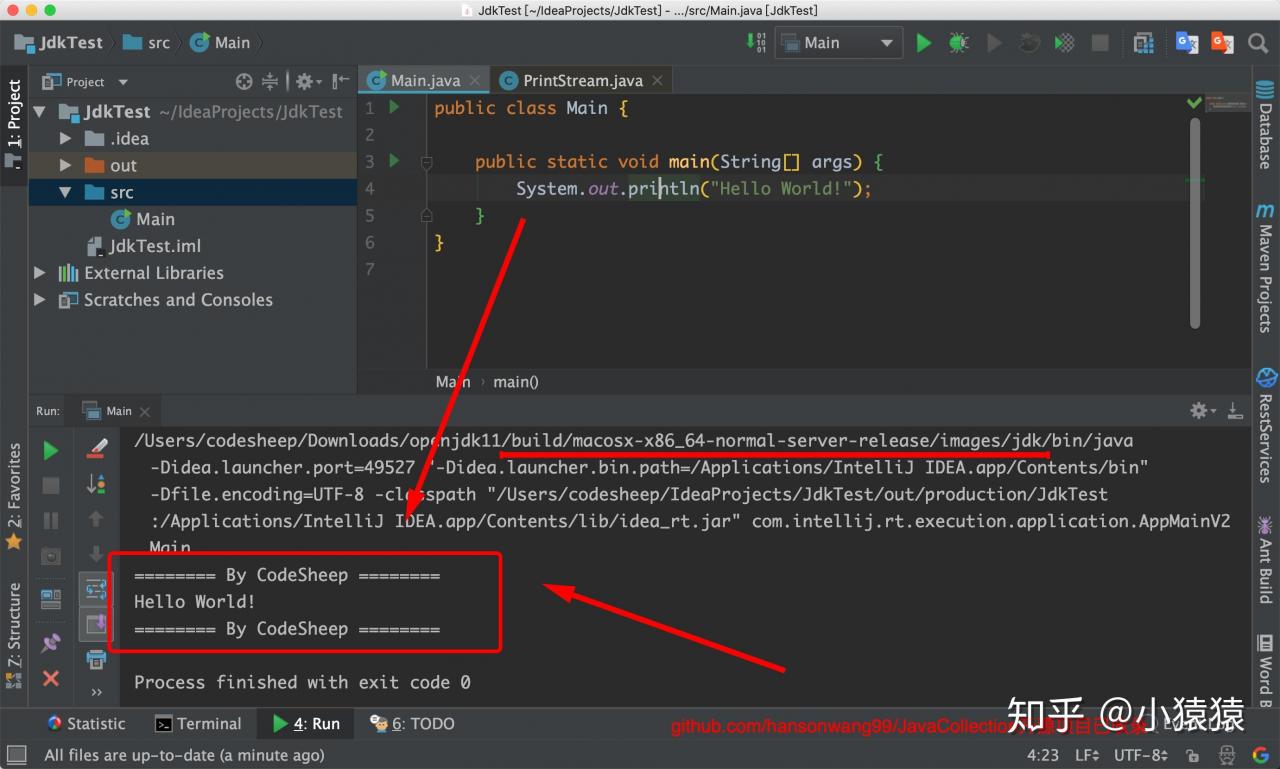Click the editor vertical scrollbar
1280x769 pixels.
click(1195, 222)
